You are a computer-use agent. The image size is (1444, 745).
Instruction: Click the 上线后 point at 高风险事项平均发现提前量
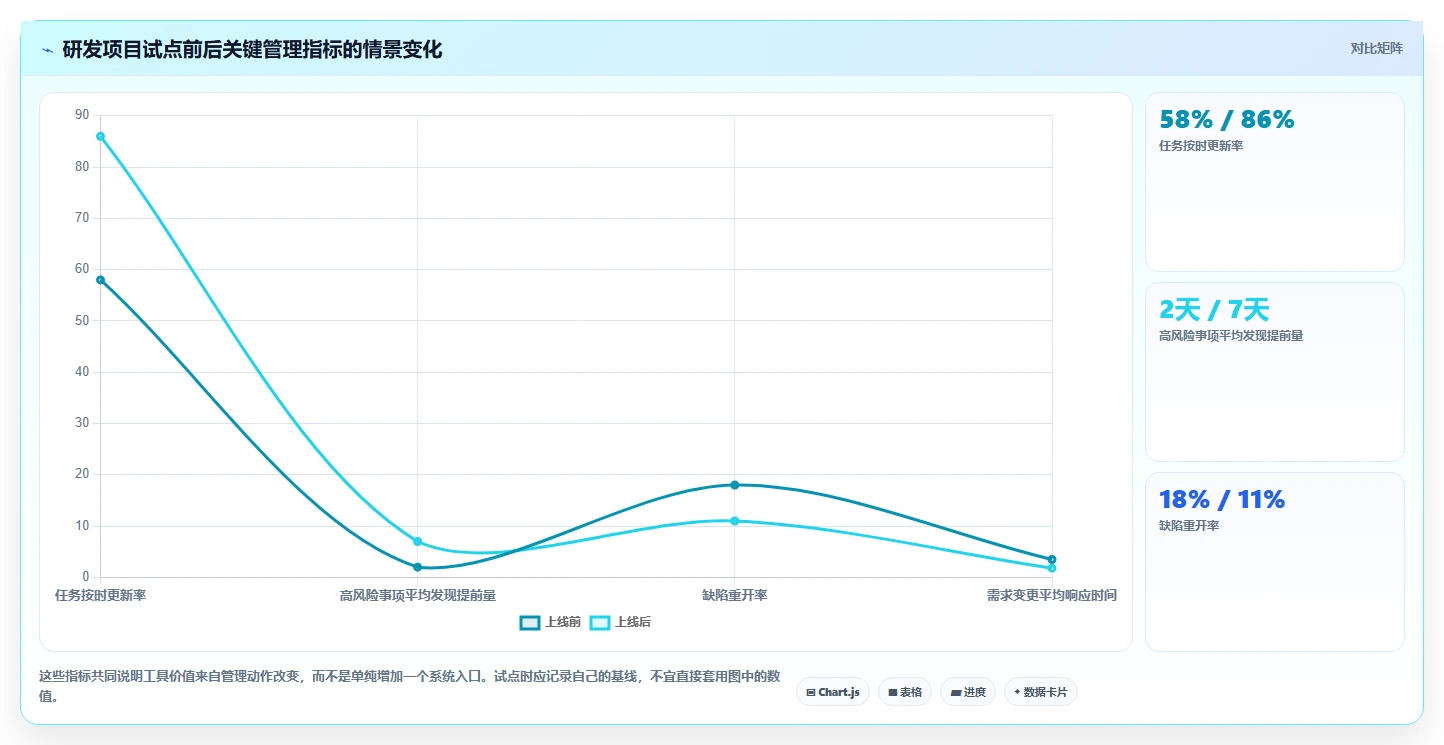pyautogui.click(x=417, y=541)
